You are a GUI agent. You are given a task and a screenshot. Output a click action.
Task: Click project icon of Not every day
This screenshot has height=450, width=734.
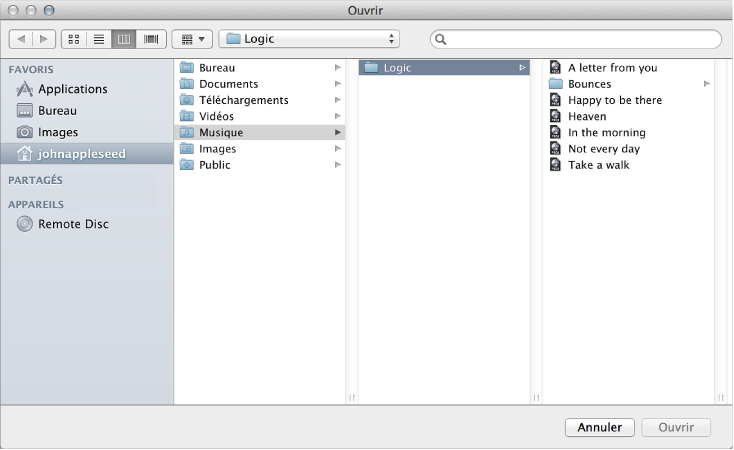555,148
